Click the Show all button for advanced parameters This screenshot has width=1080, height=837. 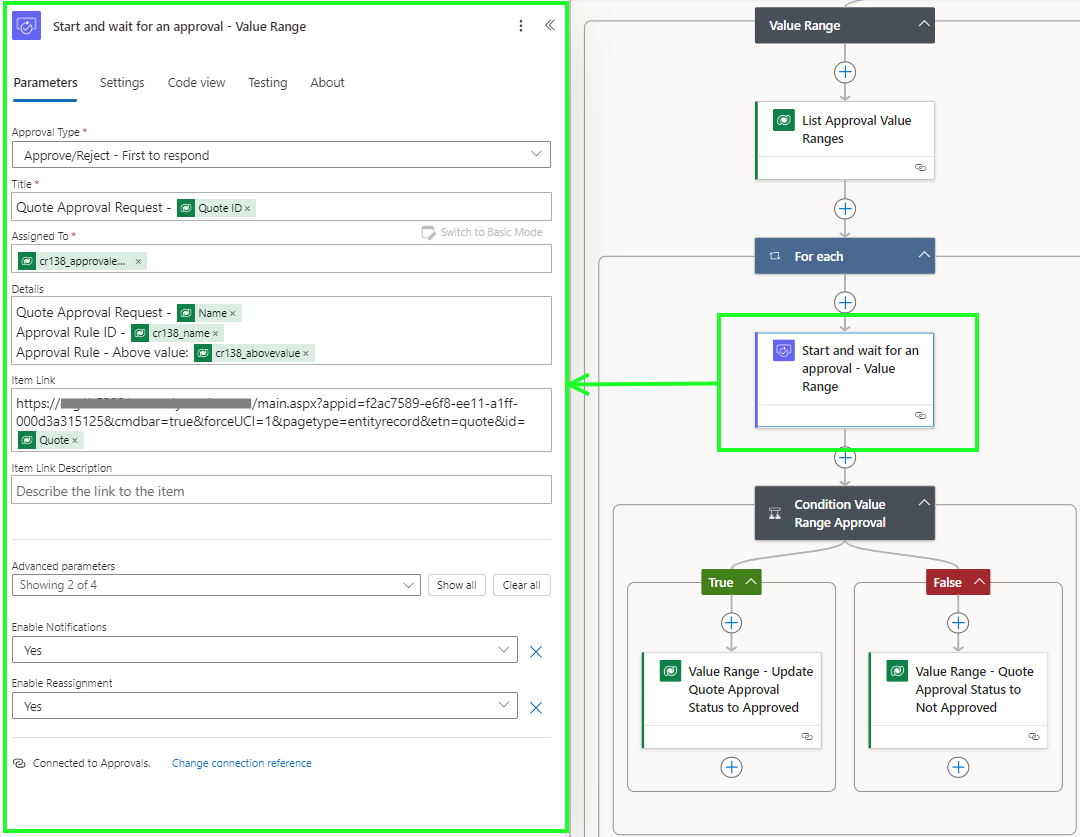(x=456, y=585)
